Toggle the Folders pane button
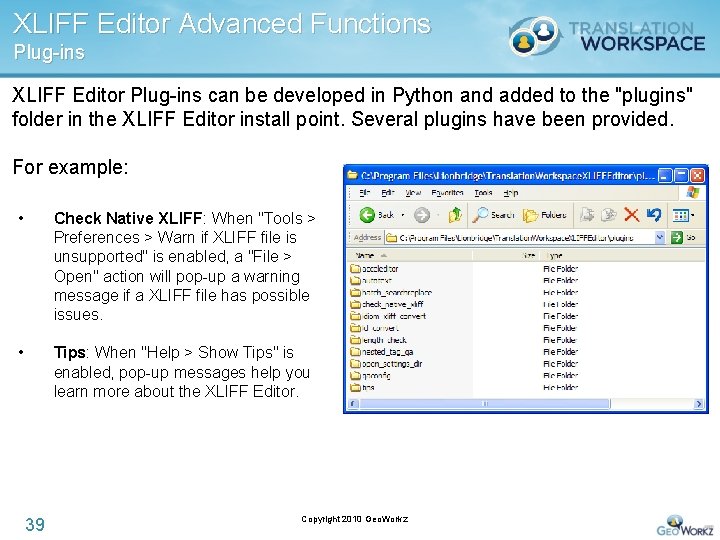 [545, 214]
